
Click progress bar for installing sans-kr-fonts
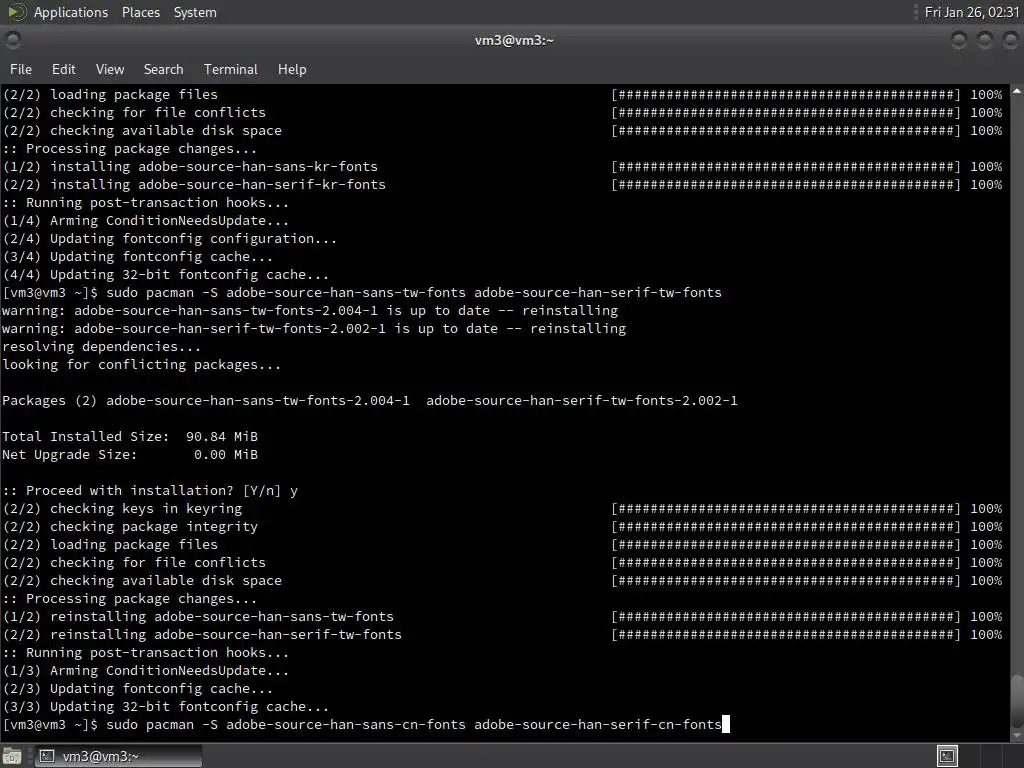click(786, 167)
